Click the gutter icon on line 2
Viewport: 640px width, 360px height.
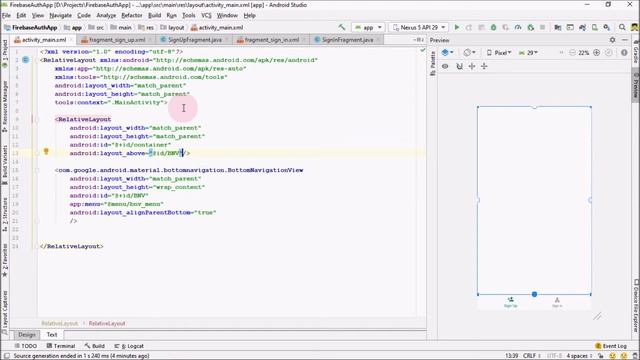26,60
